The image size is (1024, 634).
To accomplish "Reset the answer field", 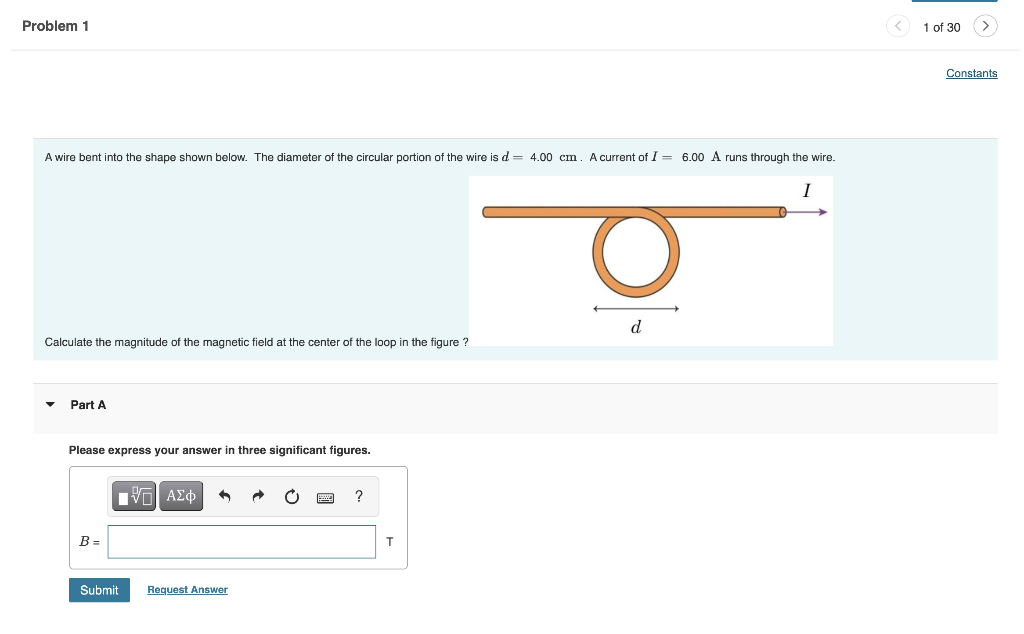I will (291, 495).
